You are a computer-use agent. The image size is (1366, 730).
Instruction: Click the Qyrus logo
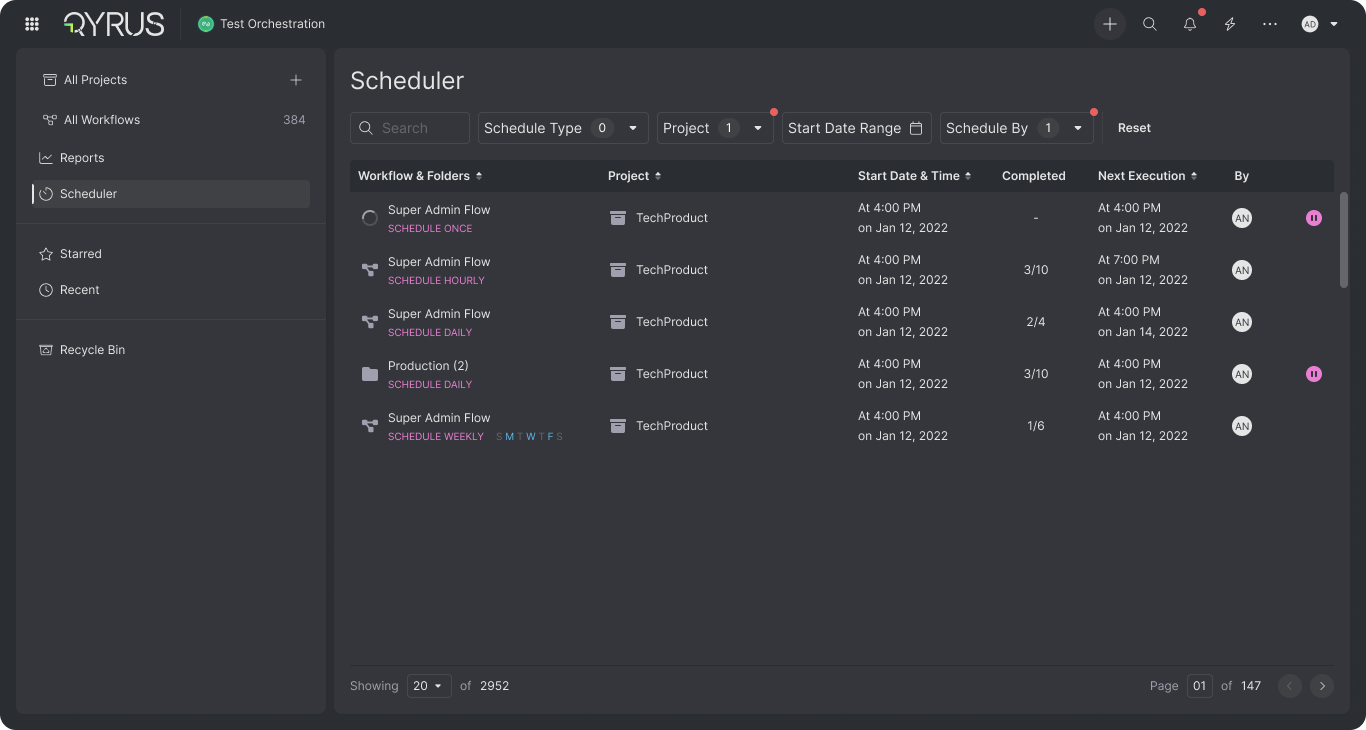[x=114, y=24]
